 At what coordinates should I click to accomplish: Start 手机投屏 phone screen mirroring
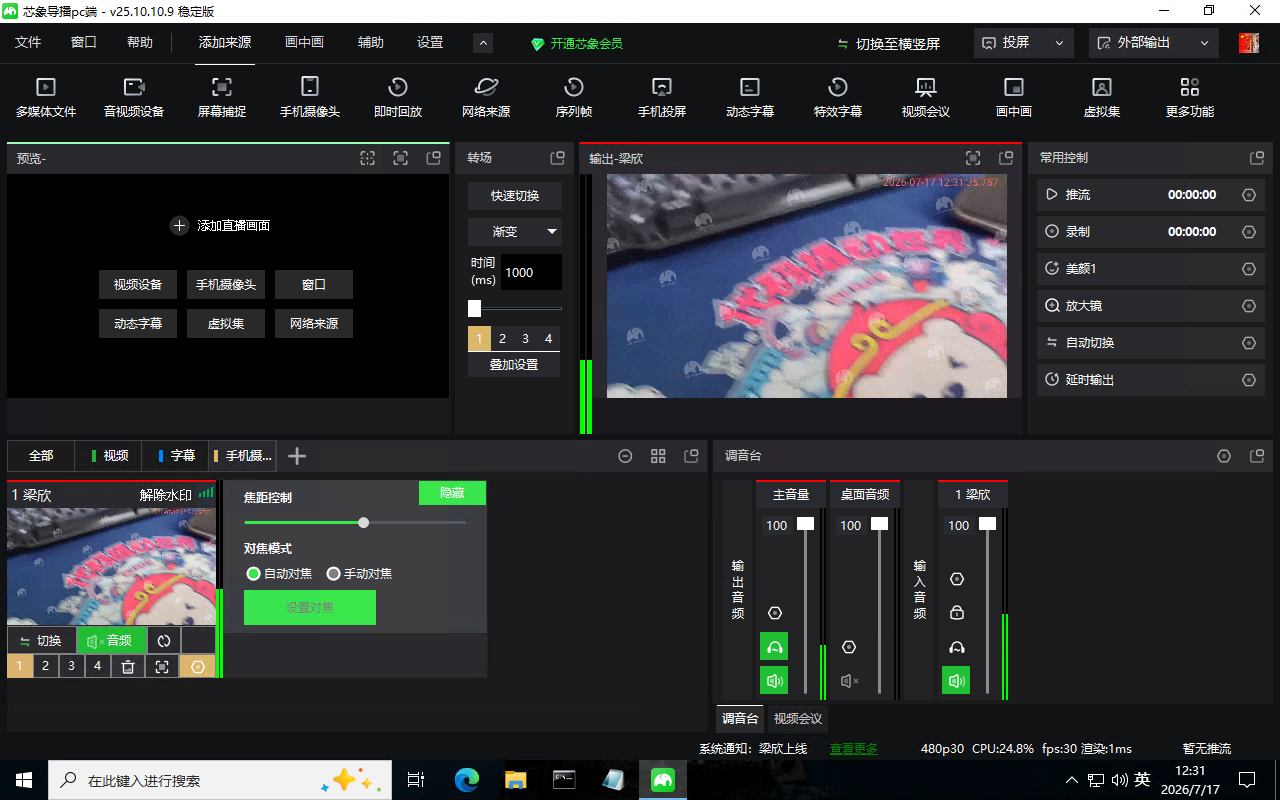[662, 97]
